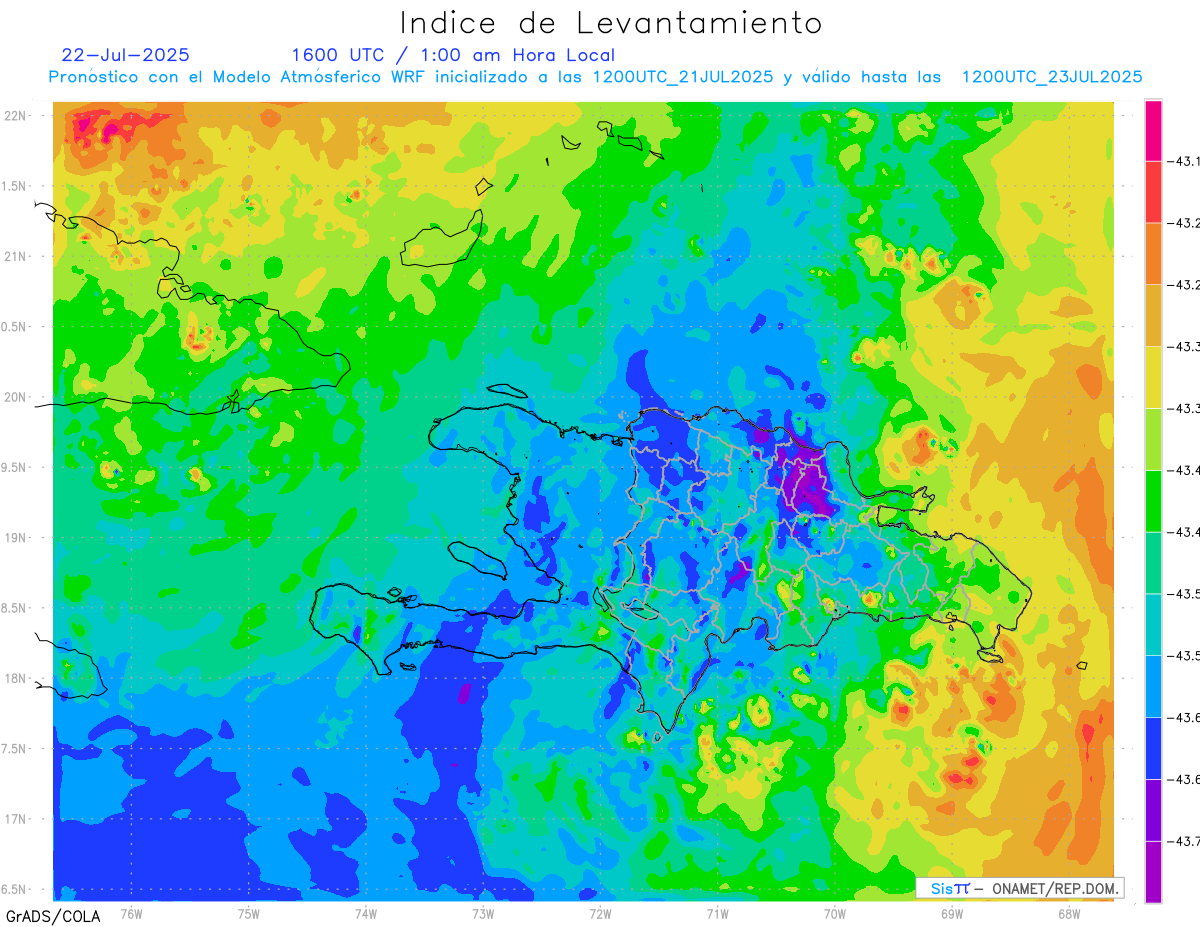
Task: Click the "68W" longitude label
Action: (x=1069, y=912)
